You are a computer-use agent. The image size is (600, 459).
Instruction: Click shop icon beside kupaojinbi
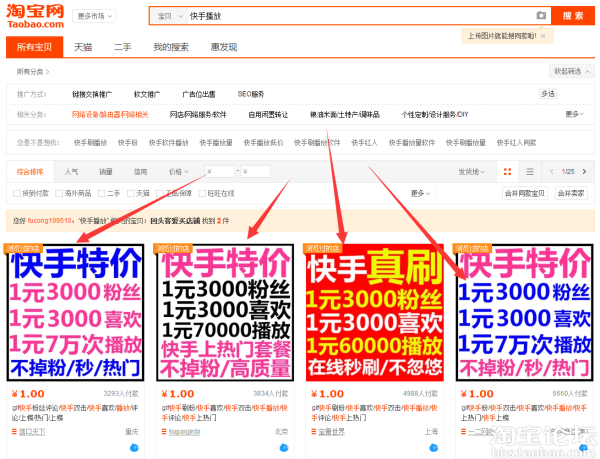click(x=164, y=431)
